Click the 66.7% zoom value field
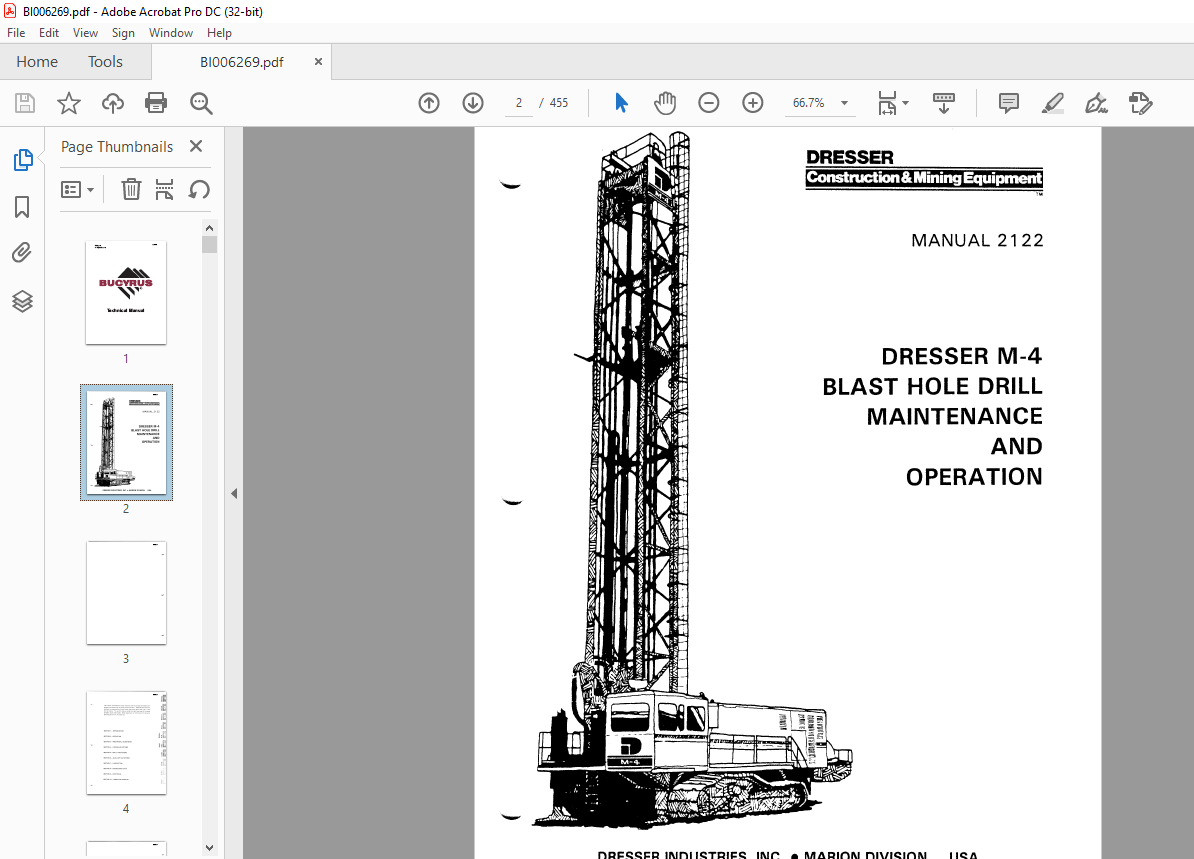This screenshot has width=1194, height=859. point(809,103)
